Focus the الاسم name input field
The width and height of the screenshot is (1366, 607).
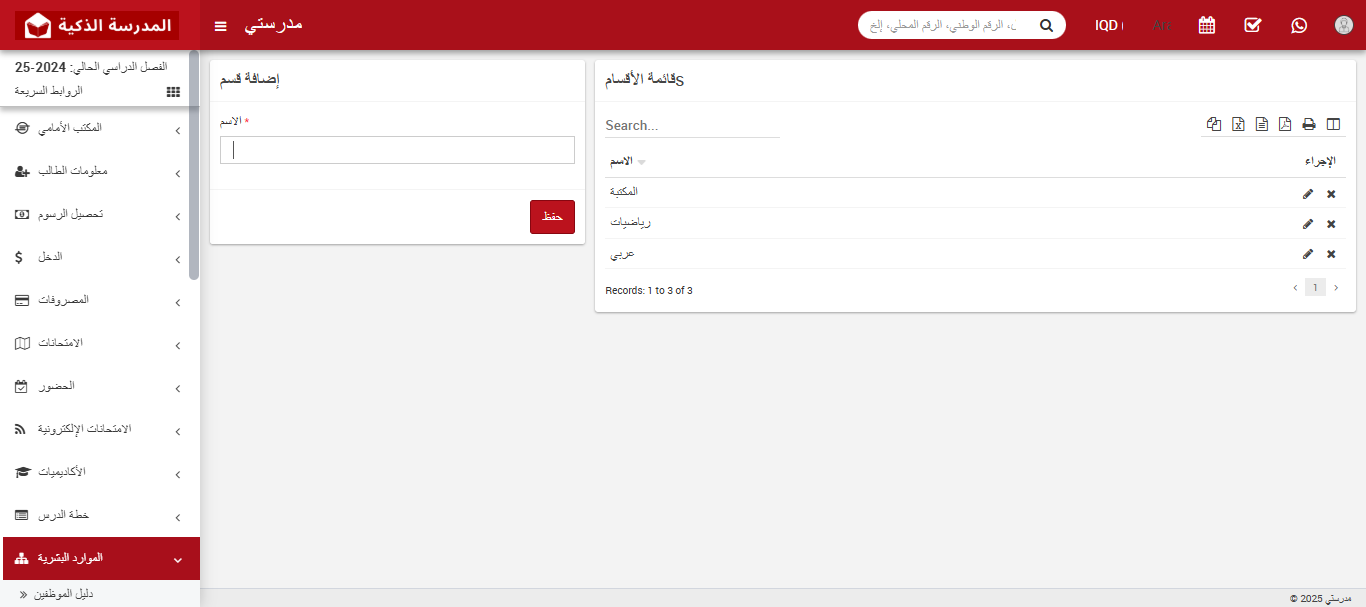point(397,150)
